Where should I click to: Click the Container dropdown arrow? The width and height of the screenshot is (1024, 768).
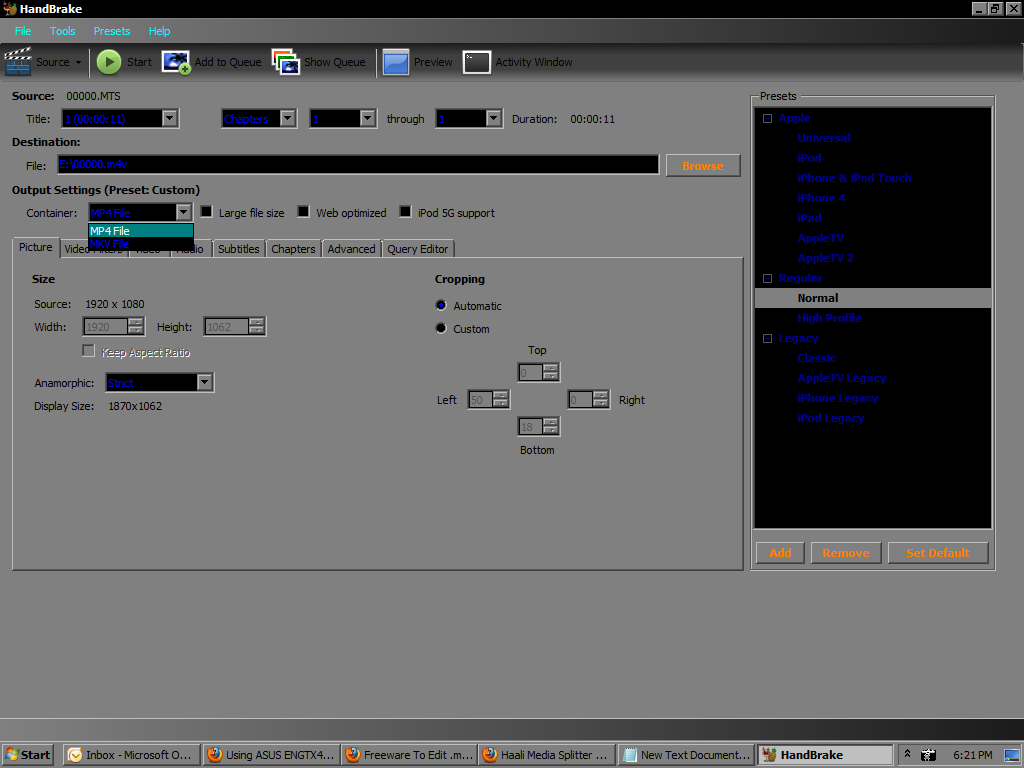184,212
